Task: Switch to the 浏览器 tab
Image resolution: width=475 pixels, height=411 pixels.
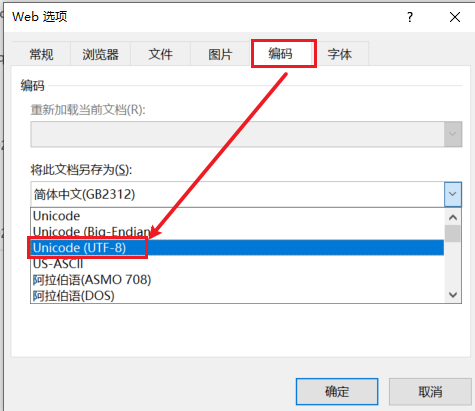Action: click(x=100, y=54)
